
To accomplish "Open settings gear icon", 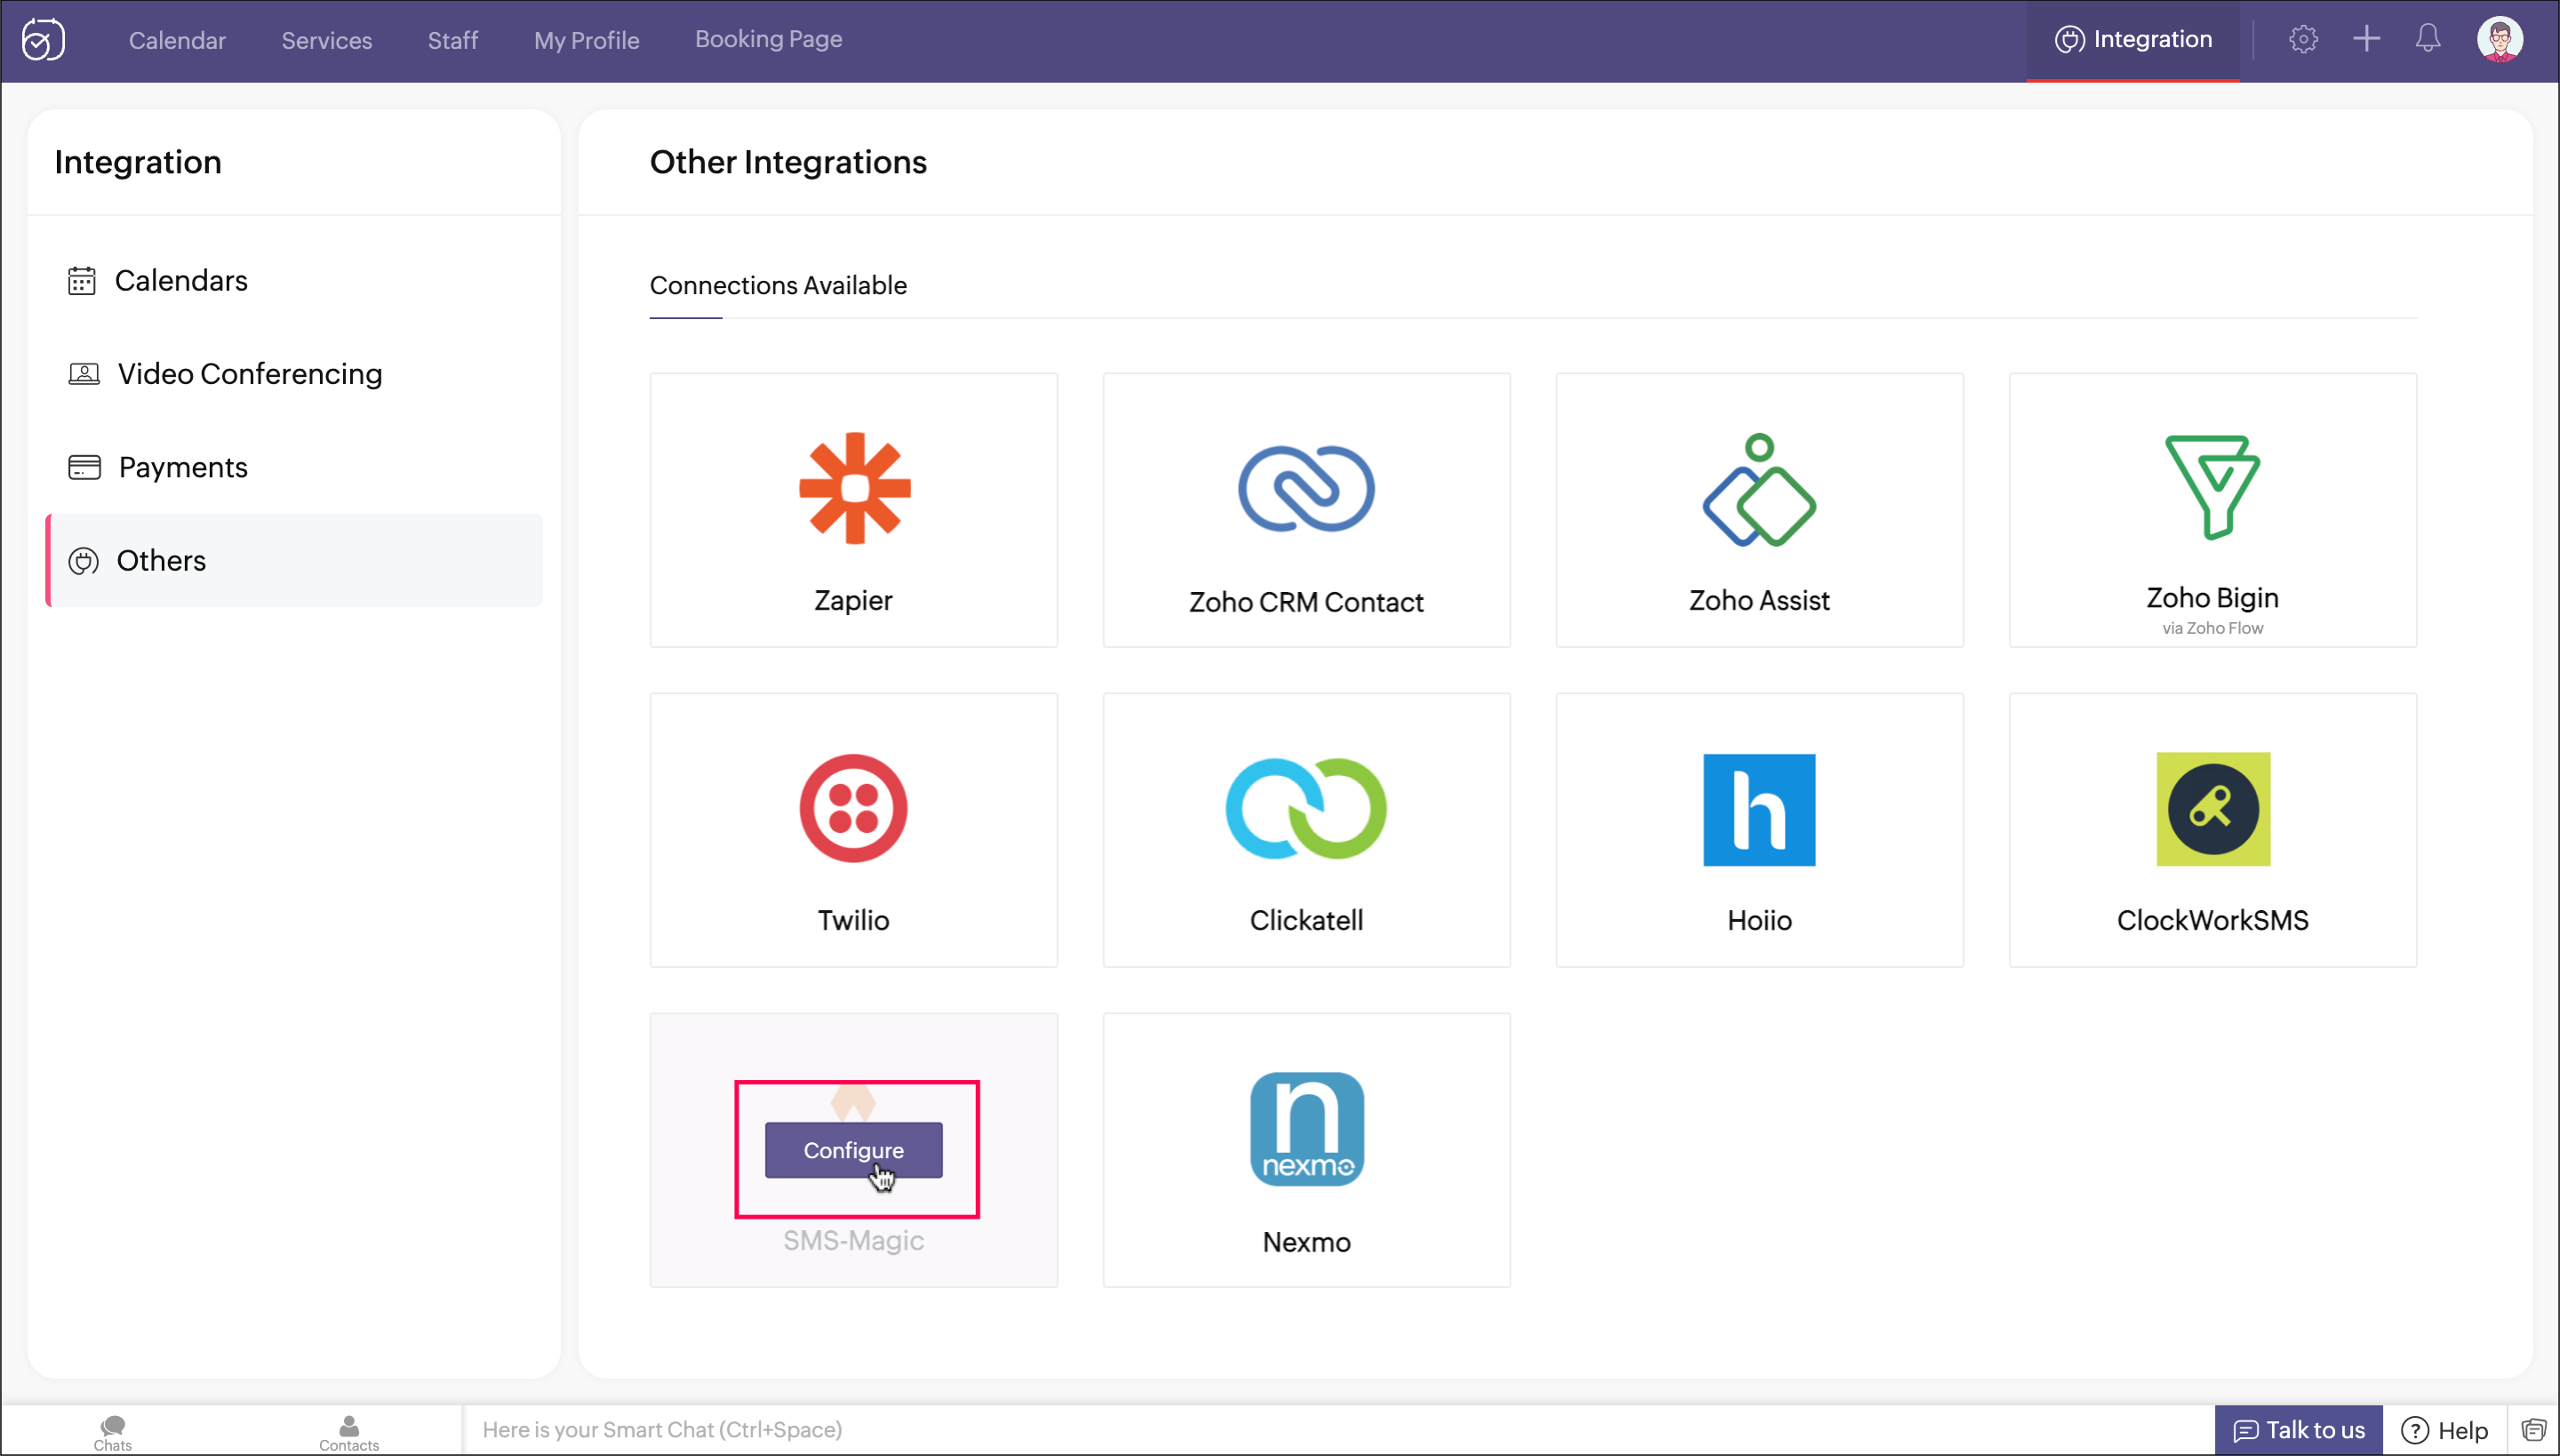I will 2303,39.
